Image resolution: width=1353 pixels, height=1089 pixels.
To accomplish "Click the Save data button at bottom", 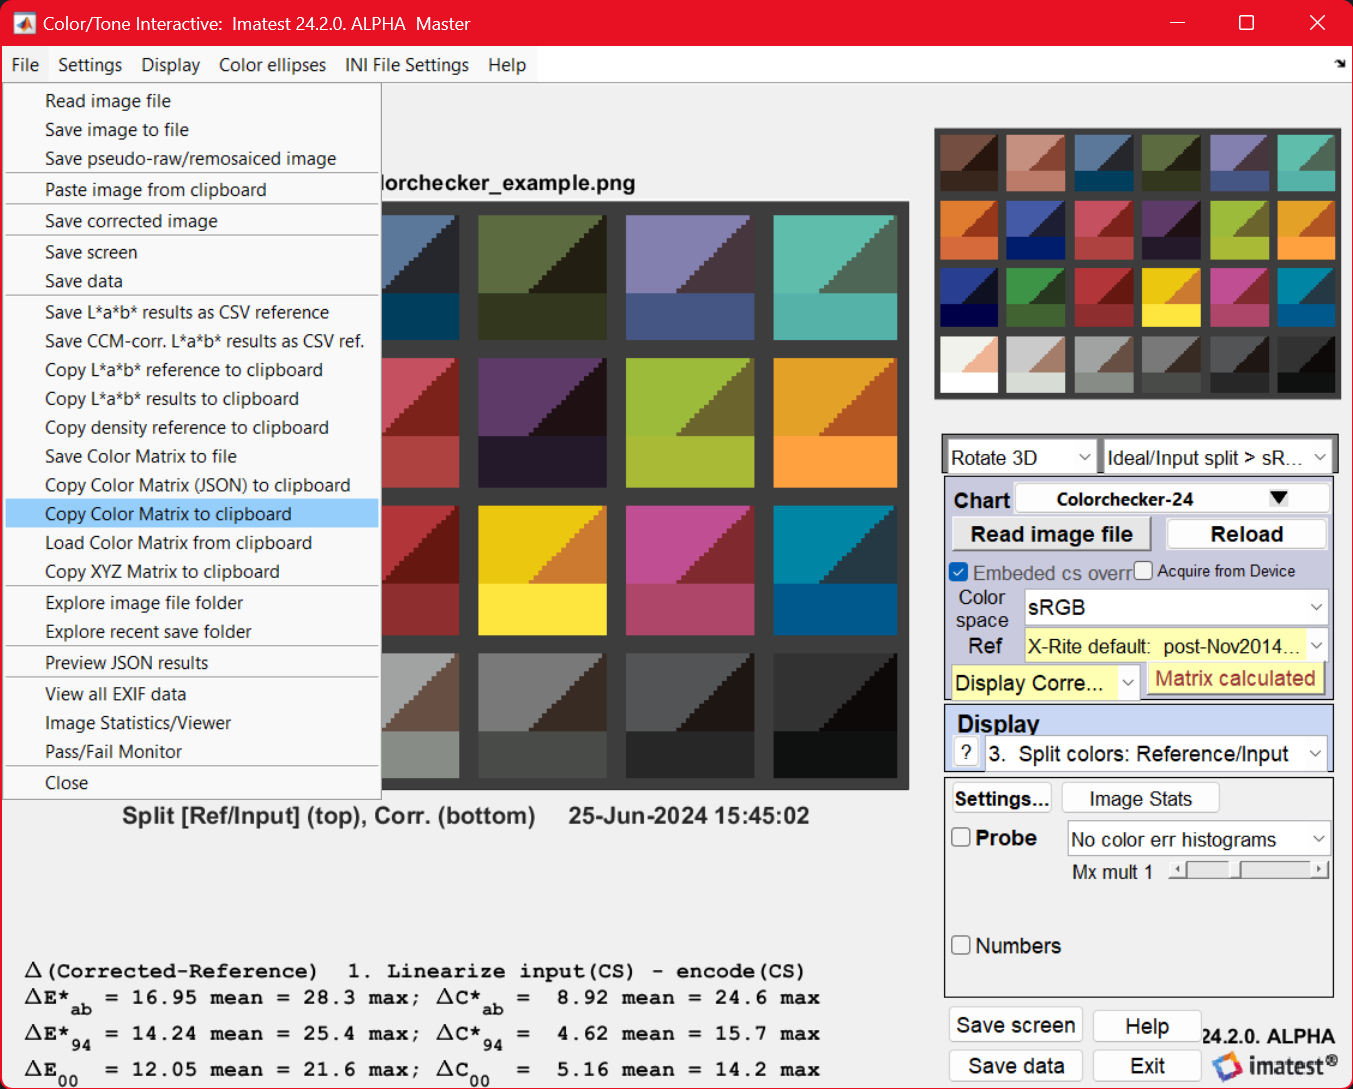I will point(1015,1066).
